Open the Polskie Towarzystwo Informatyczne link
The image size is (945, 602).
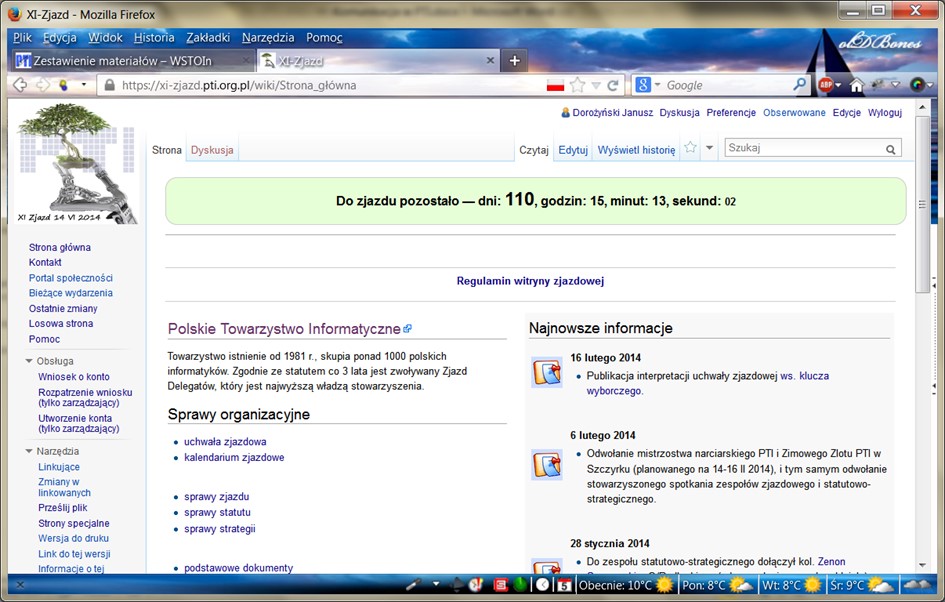(x=284, y=328)
